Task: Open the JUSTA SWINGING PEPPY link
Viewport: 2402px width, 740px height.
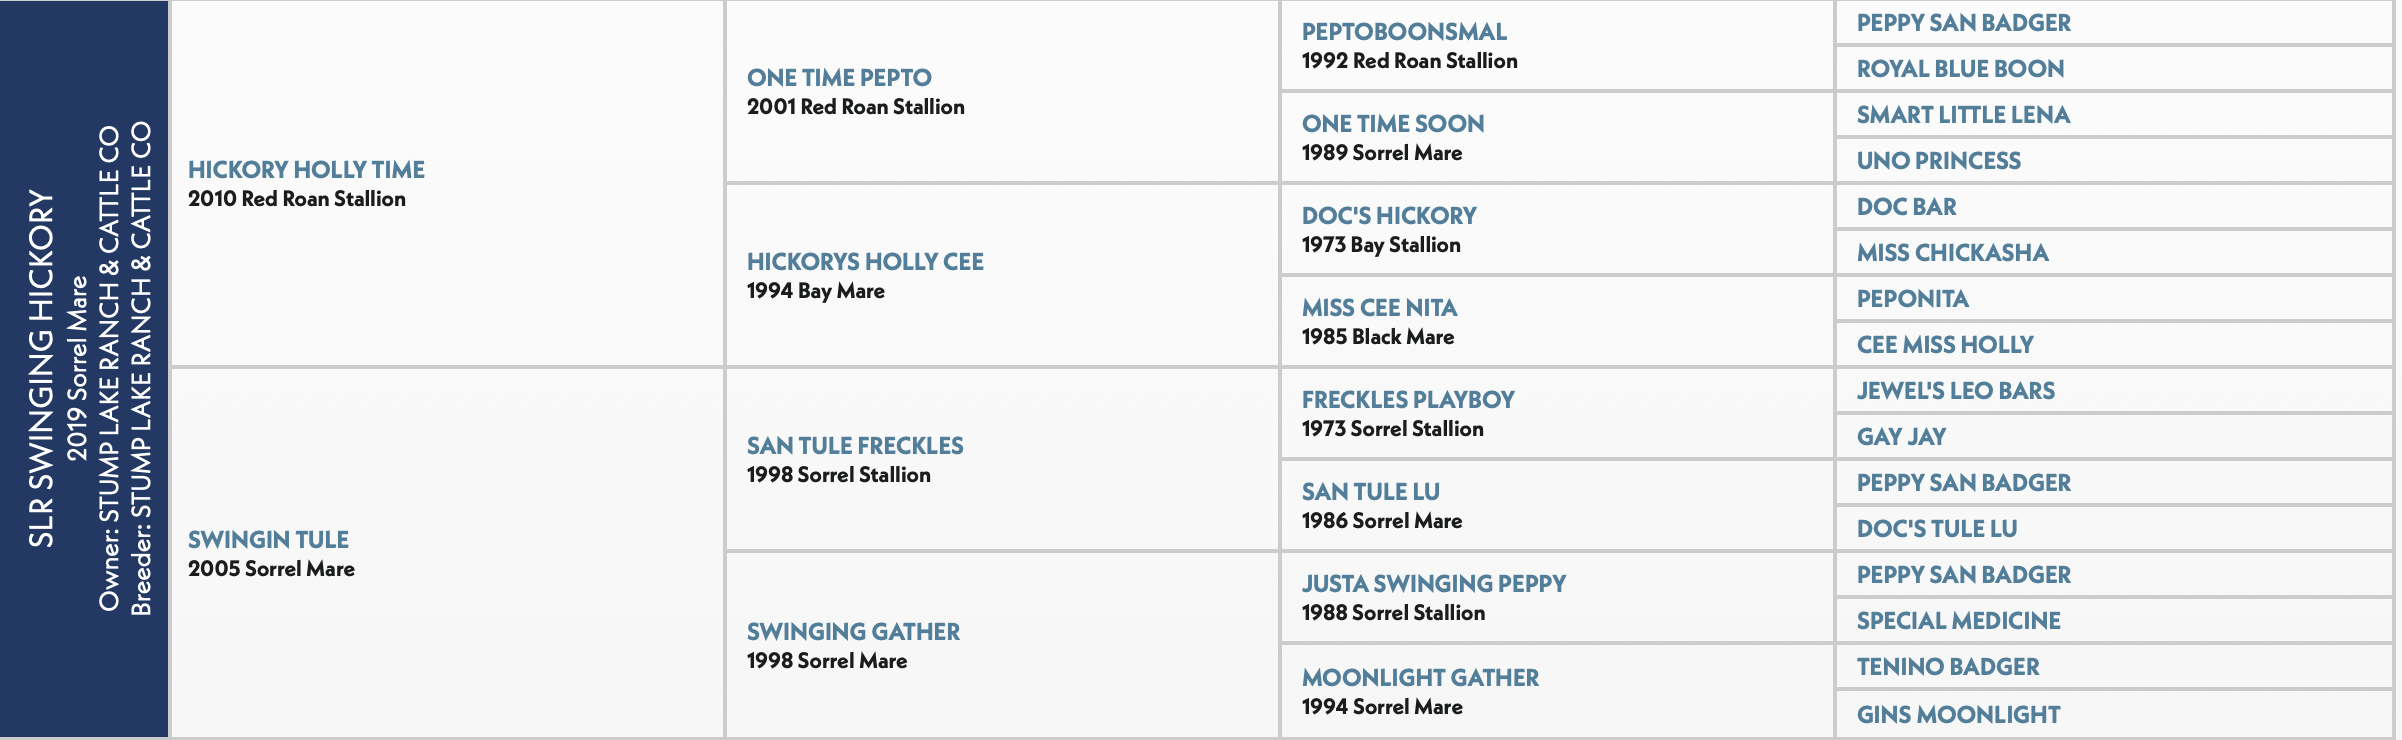Action: 1434,584
